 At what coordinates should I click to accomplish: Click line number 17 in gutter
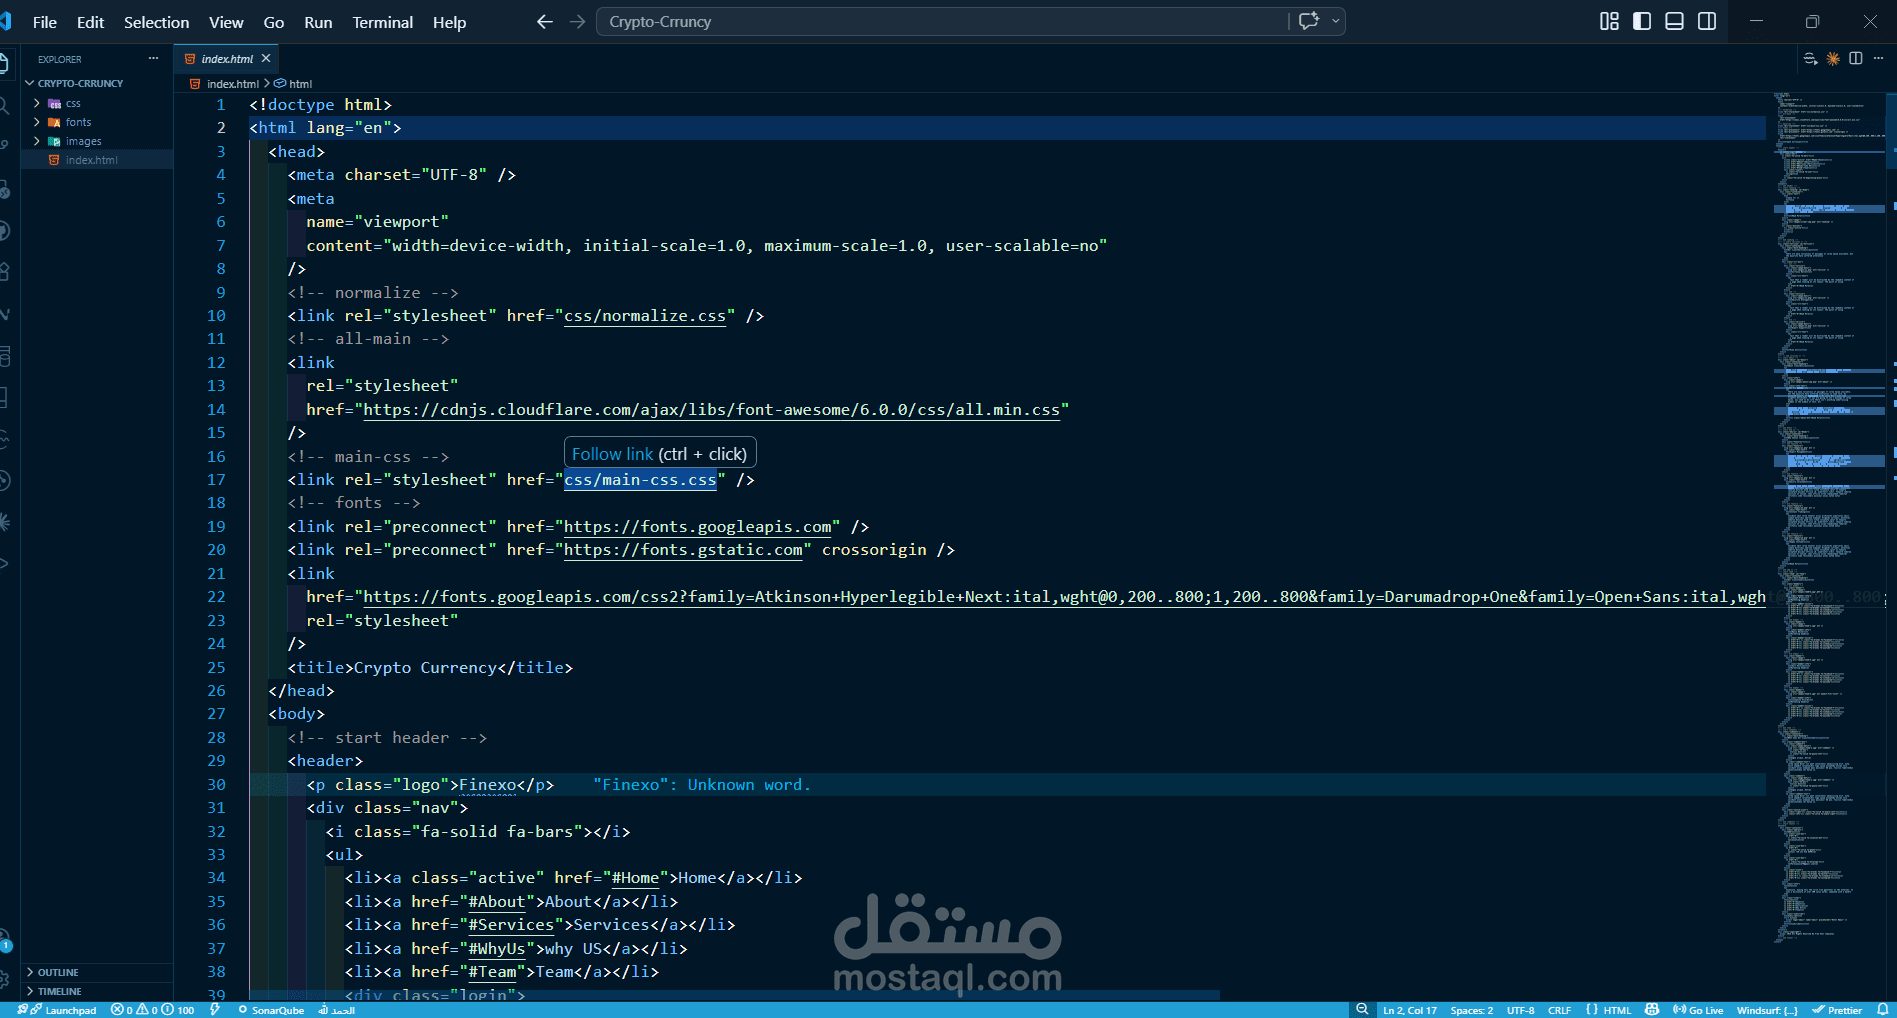[216, 480]
